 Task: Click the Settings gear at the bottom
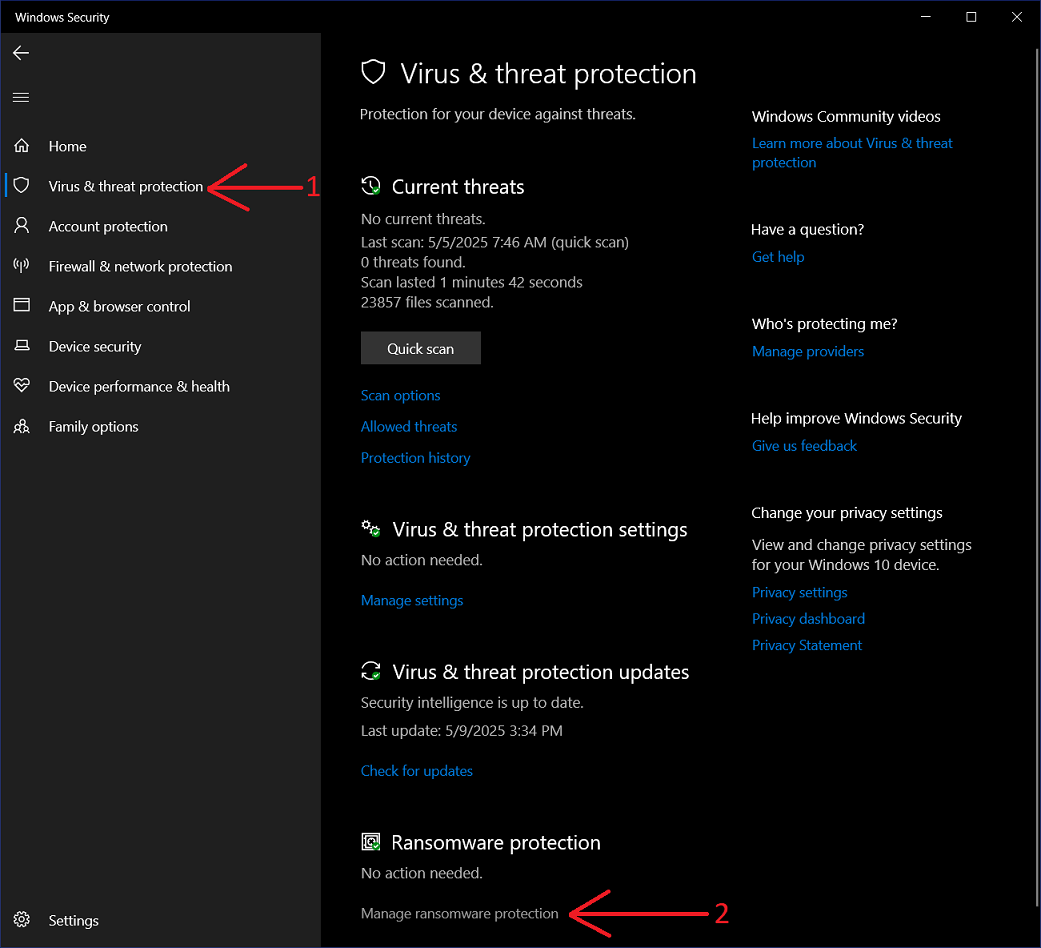(21, 919)
